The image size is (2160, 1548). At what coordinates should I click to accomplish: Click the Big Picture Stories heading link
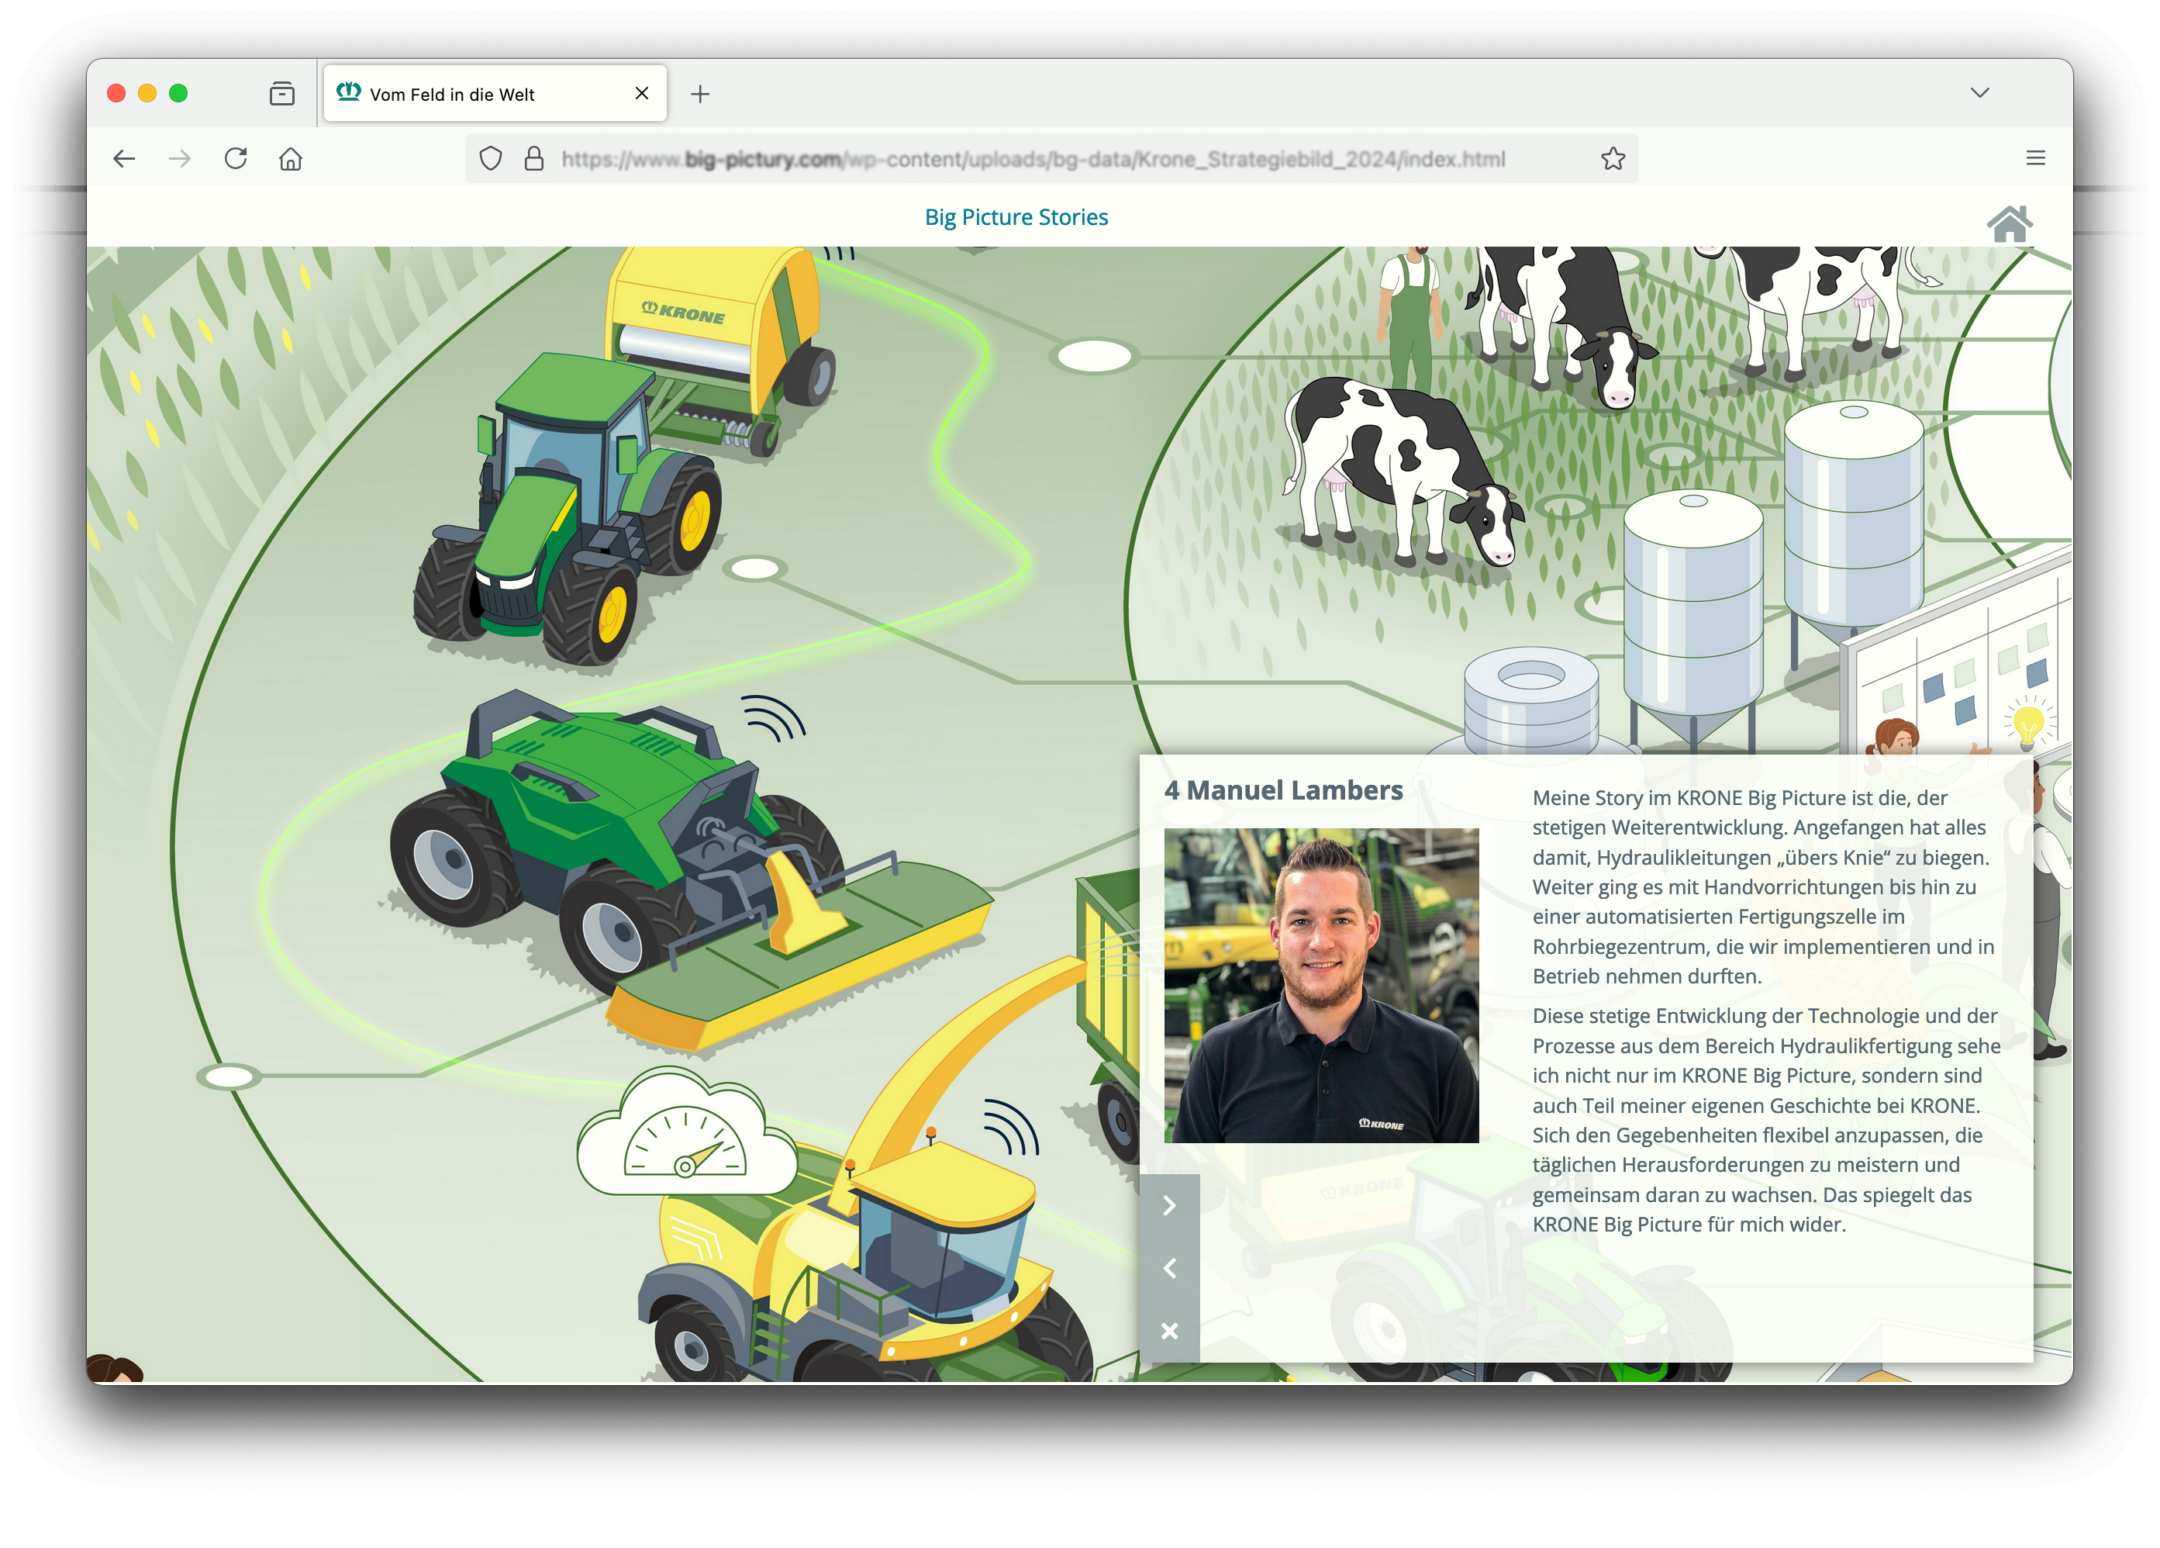coord(1016,217)
